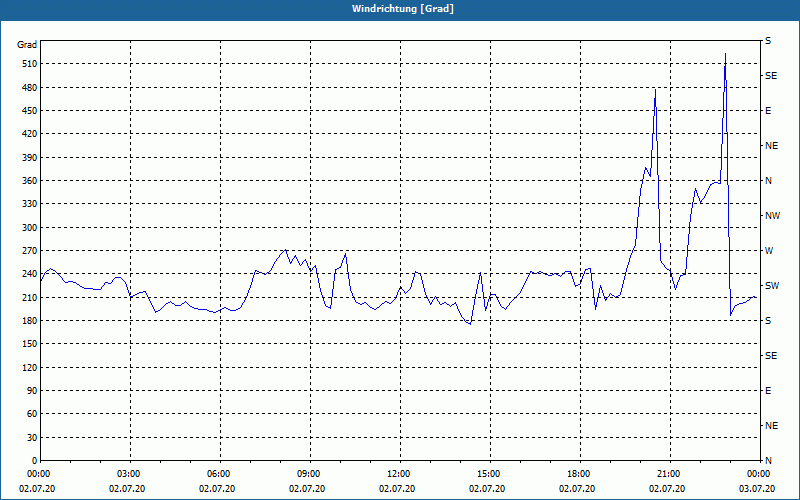Select the E compass label level with 450

[x=768, y=111]
